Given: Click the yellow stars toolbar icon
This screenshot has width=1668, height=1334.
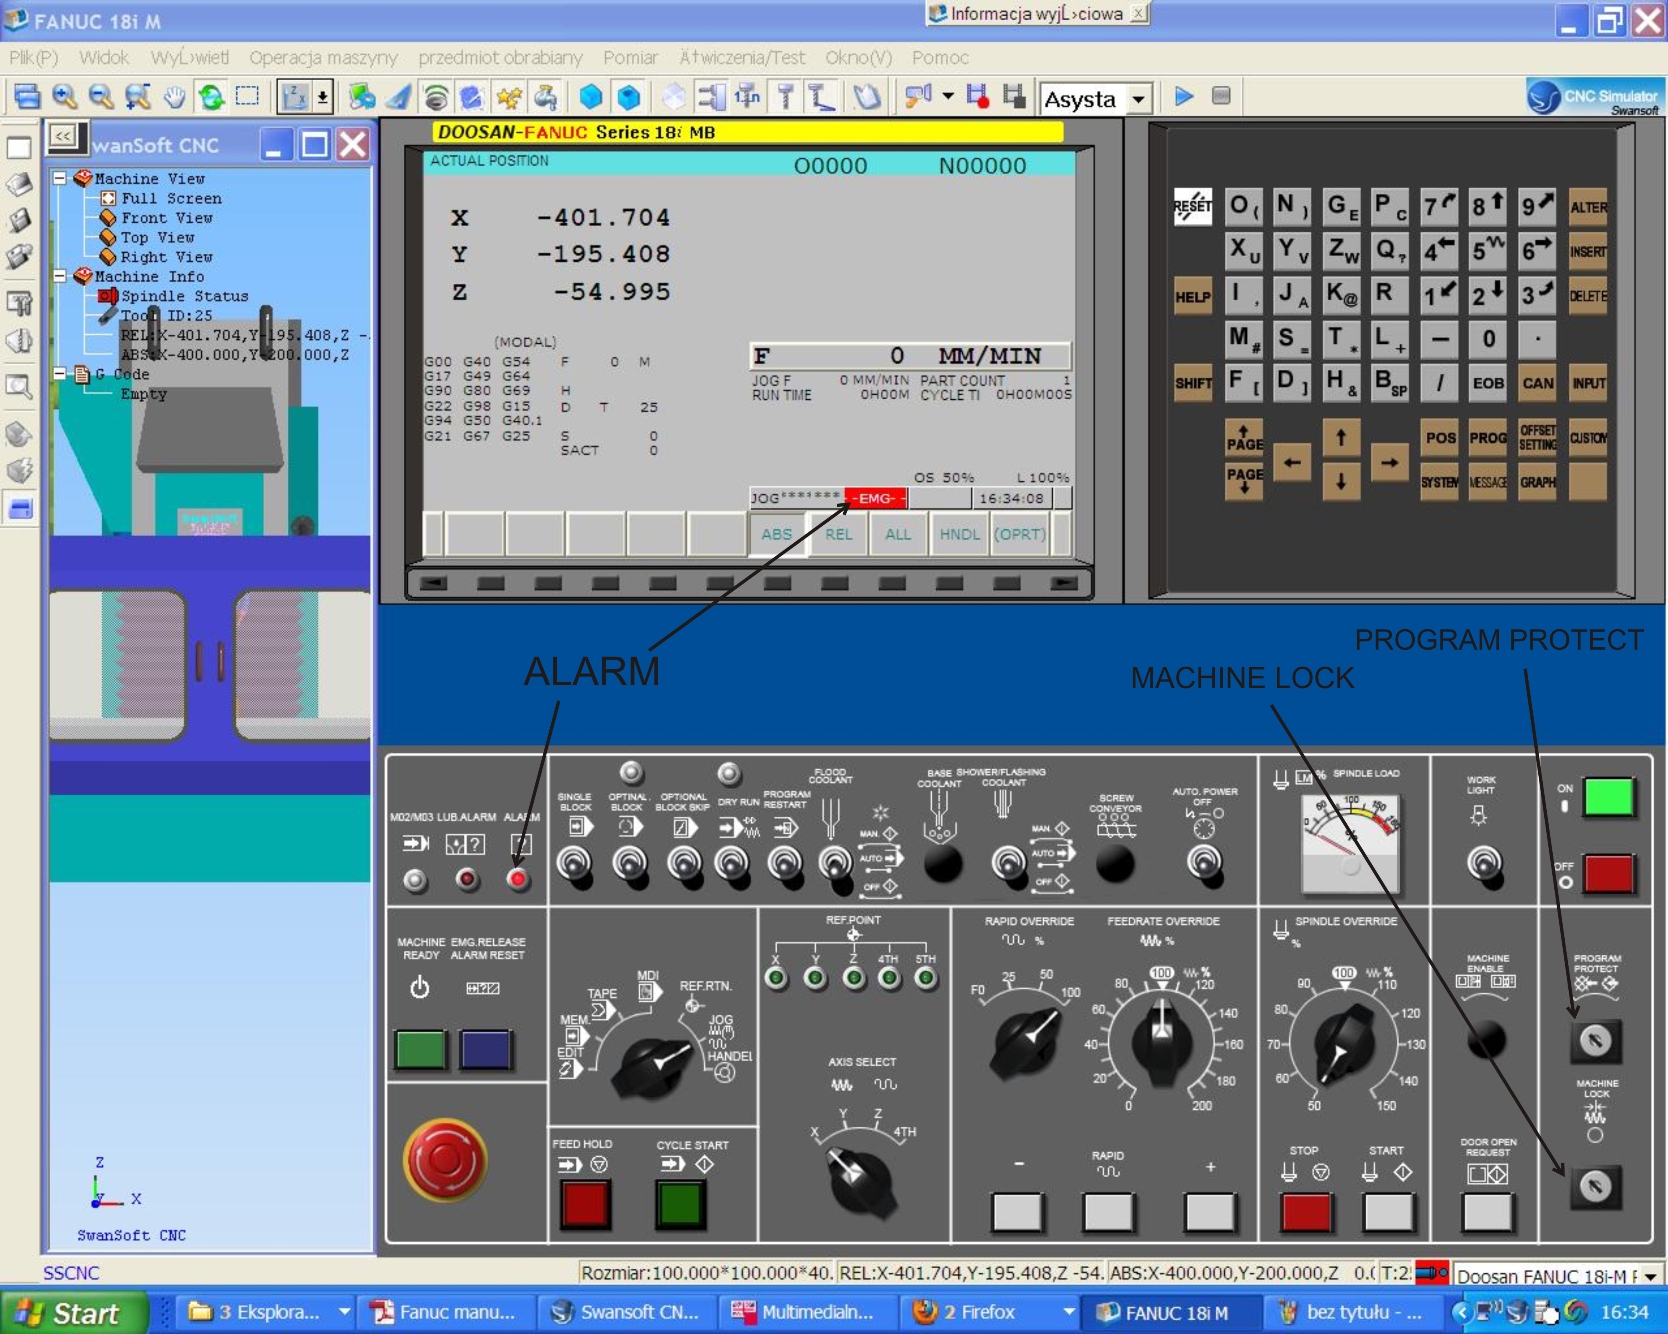Looking at the screenshot, I should point(509,97).
